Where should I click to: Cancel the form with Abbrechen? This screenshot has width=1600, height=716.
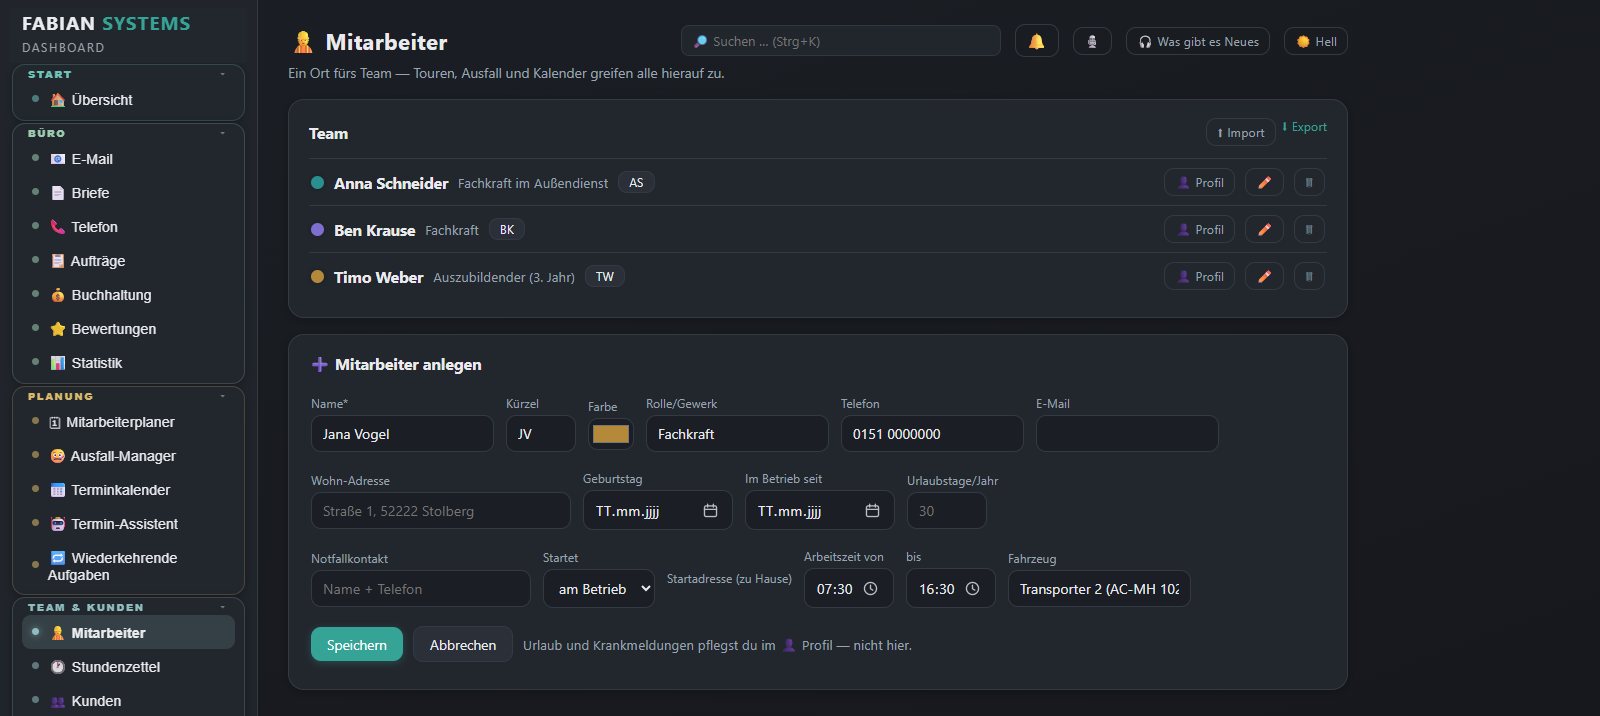pos(463,645)
